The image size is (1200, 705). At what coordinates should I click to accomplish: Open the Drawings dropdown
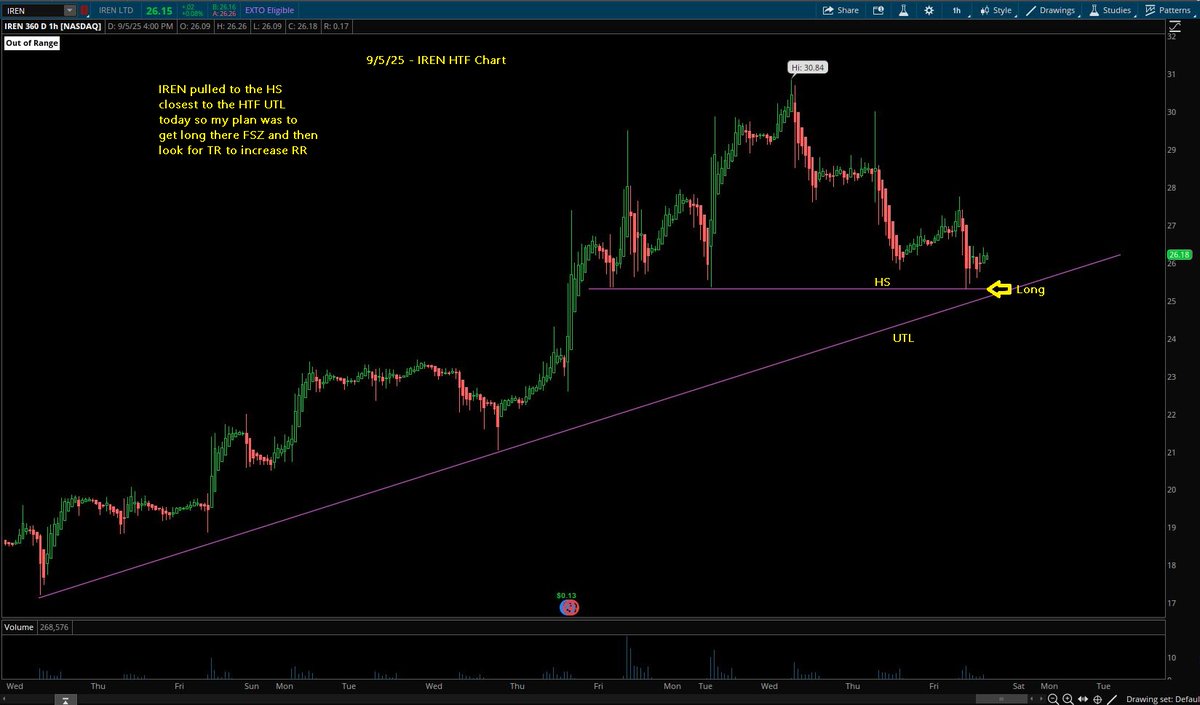pos(1051,10)
